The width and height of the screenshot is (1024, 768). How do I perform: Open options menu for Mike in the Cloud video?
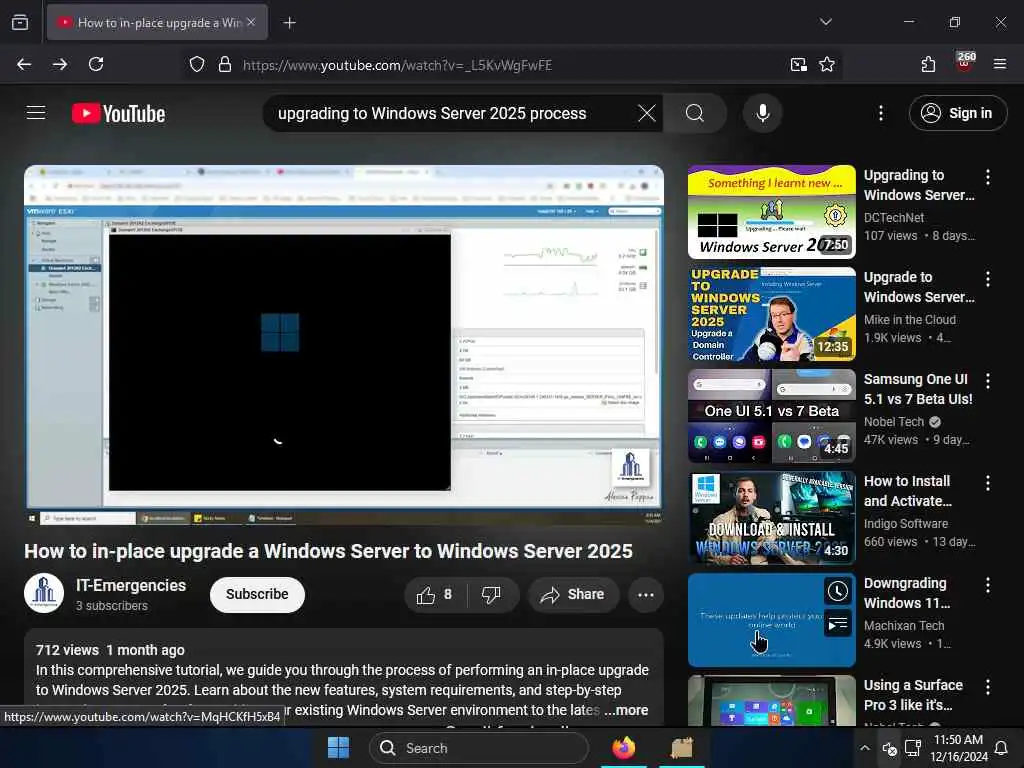coord(987,279)
